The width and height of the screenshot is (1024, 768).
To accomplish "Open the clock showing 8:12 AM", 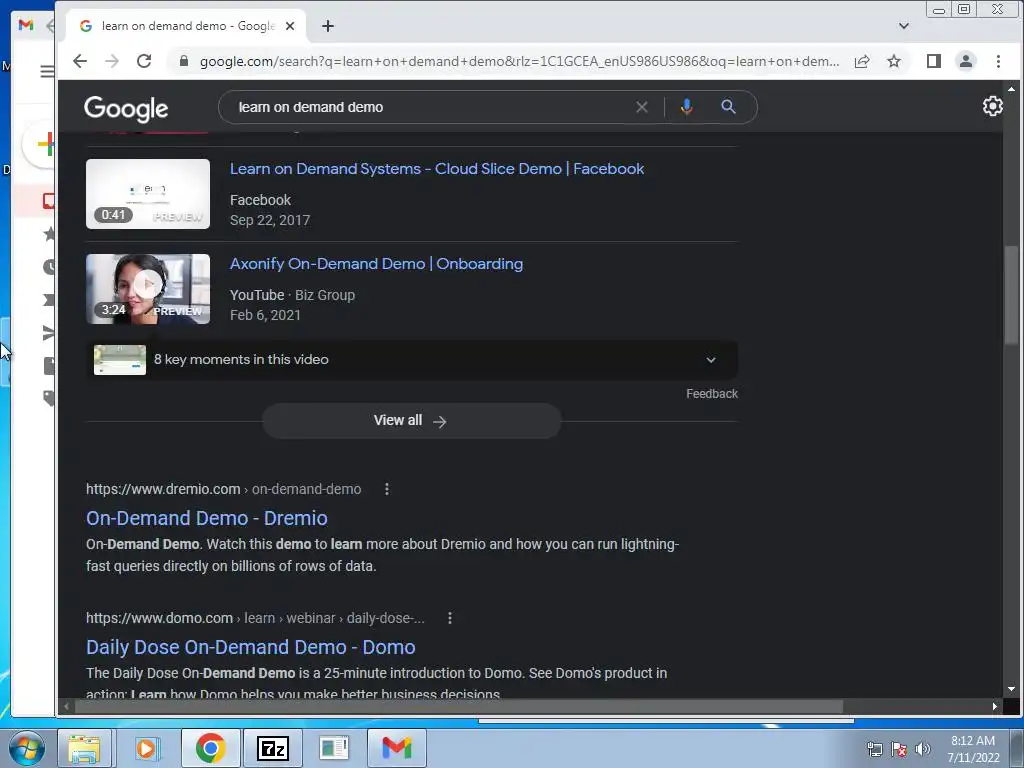I will click(x=973, y=749).
